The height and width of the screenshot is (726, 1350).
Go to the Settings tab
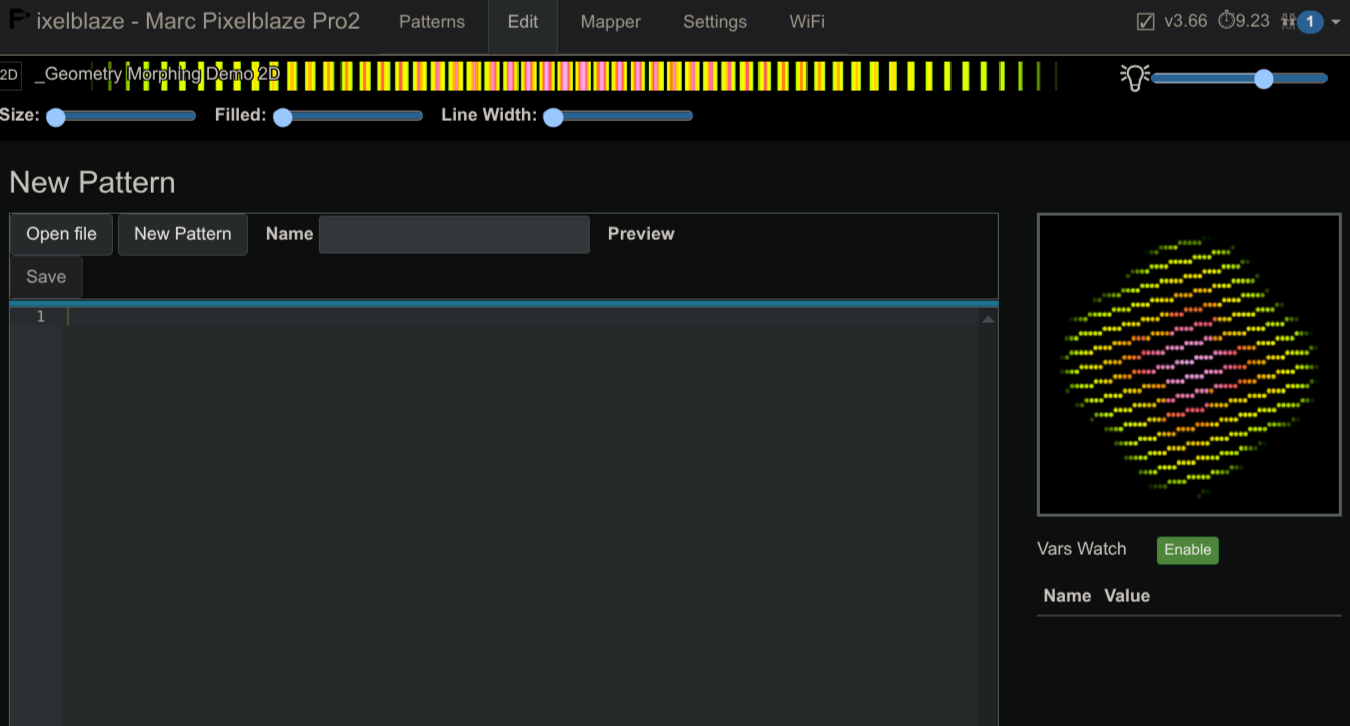714,22
